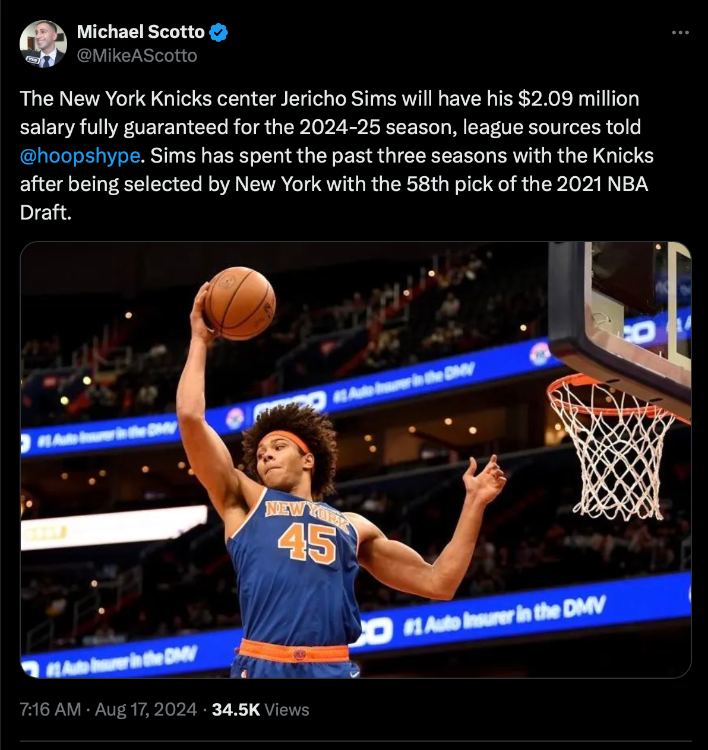Open the three-dot more options menu
Viewport: 708px width, 750px height.
click(x=680, y=33)
